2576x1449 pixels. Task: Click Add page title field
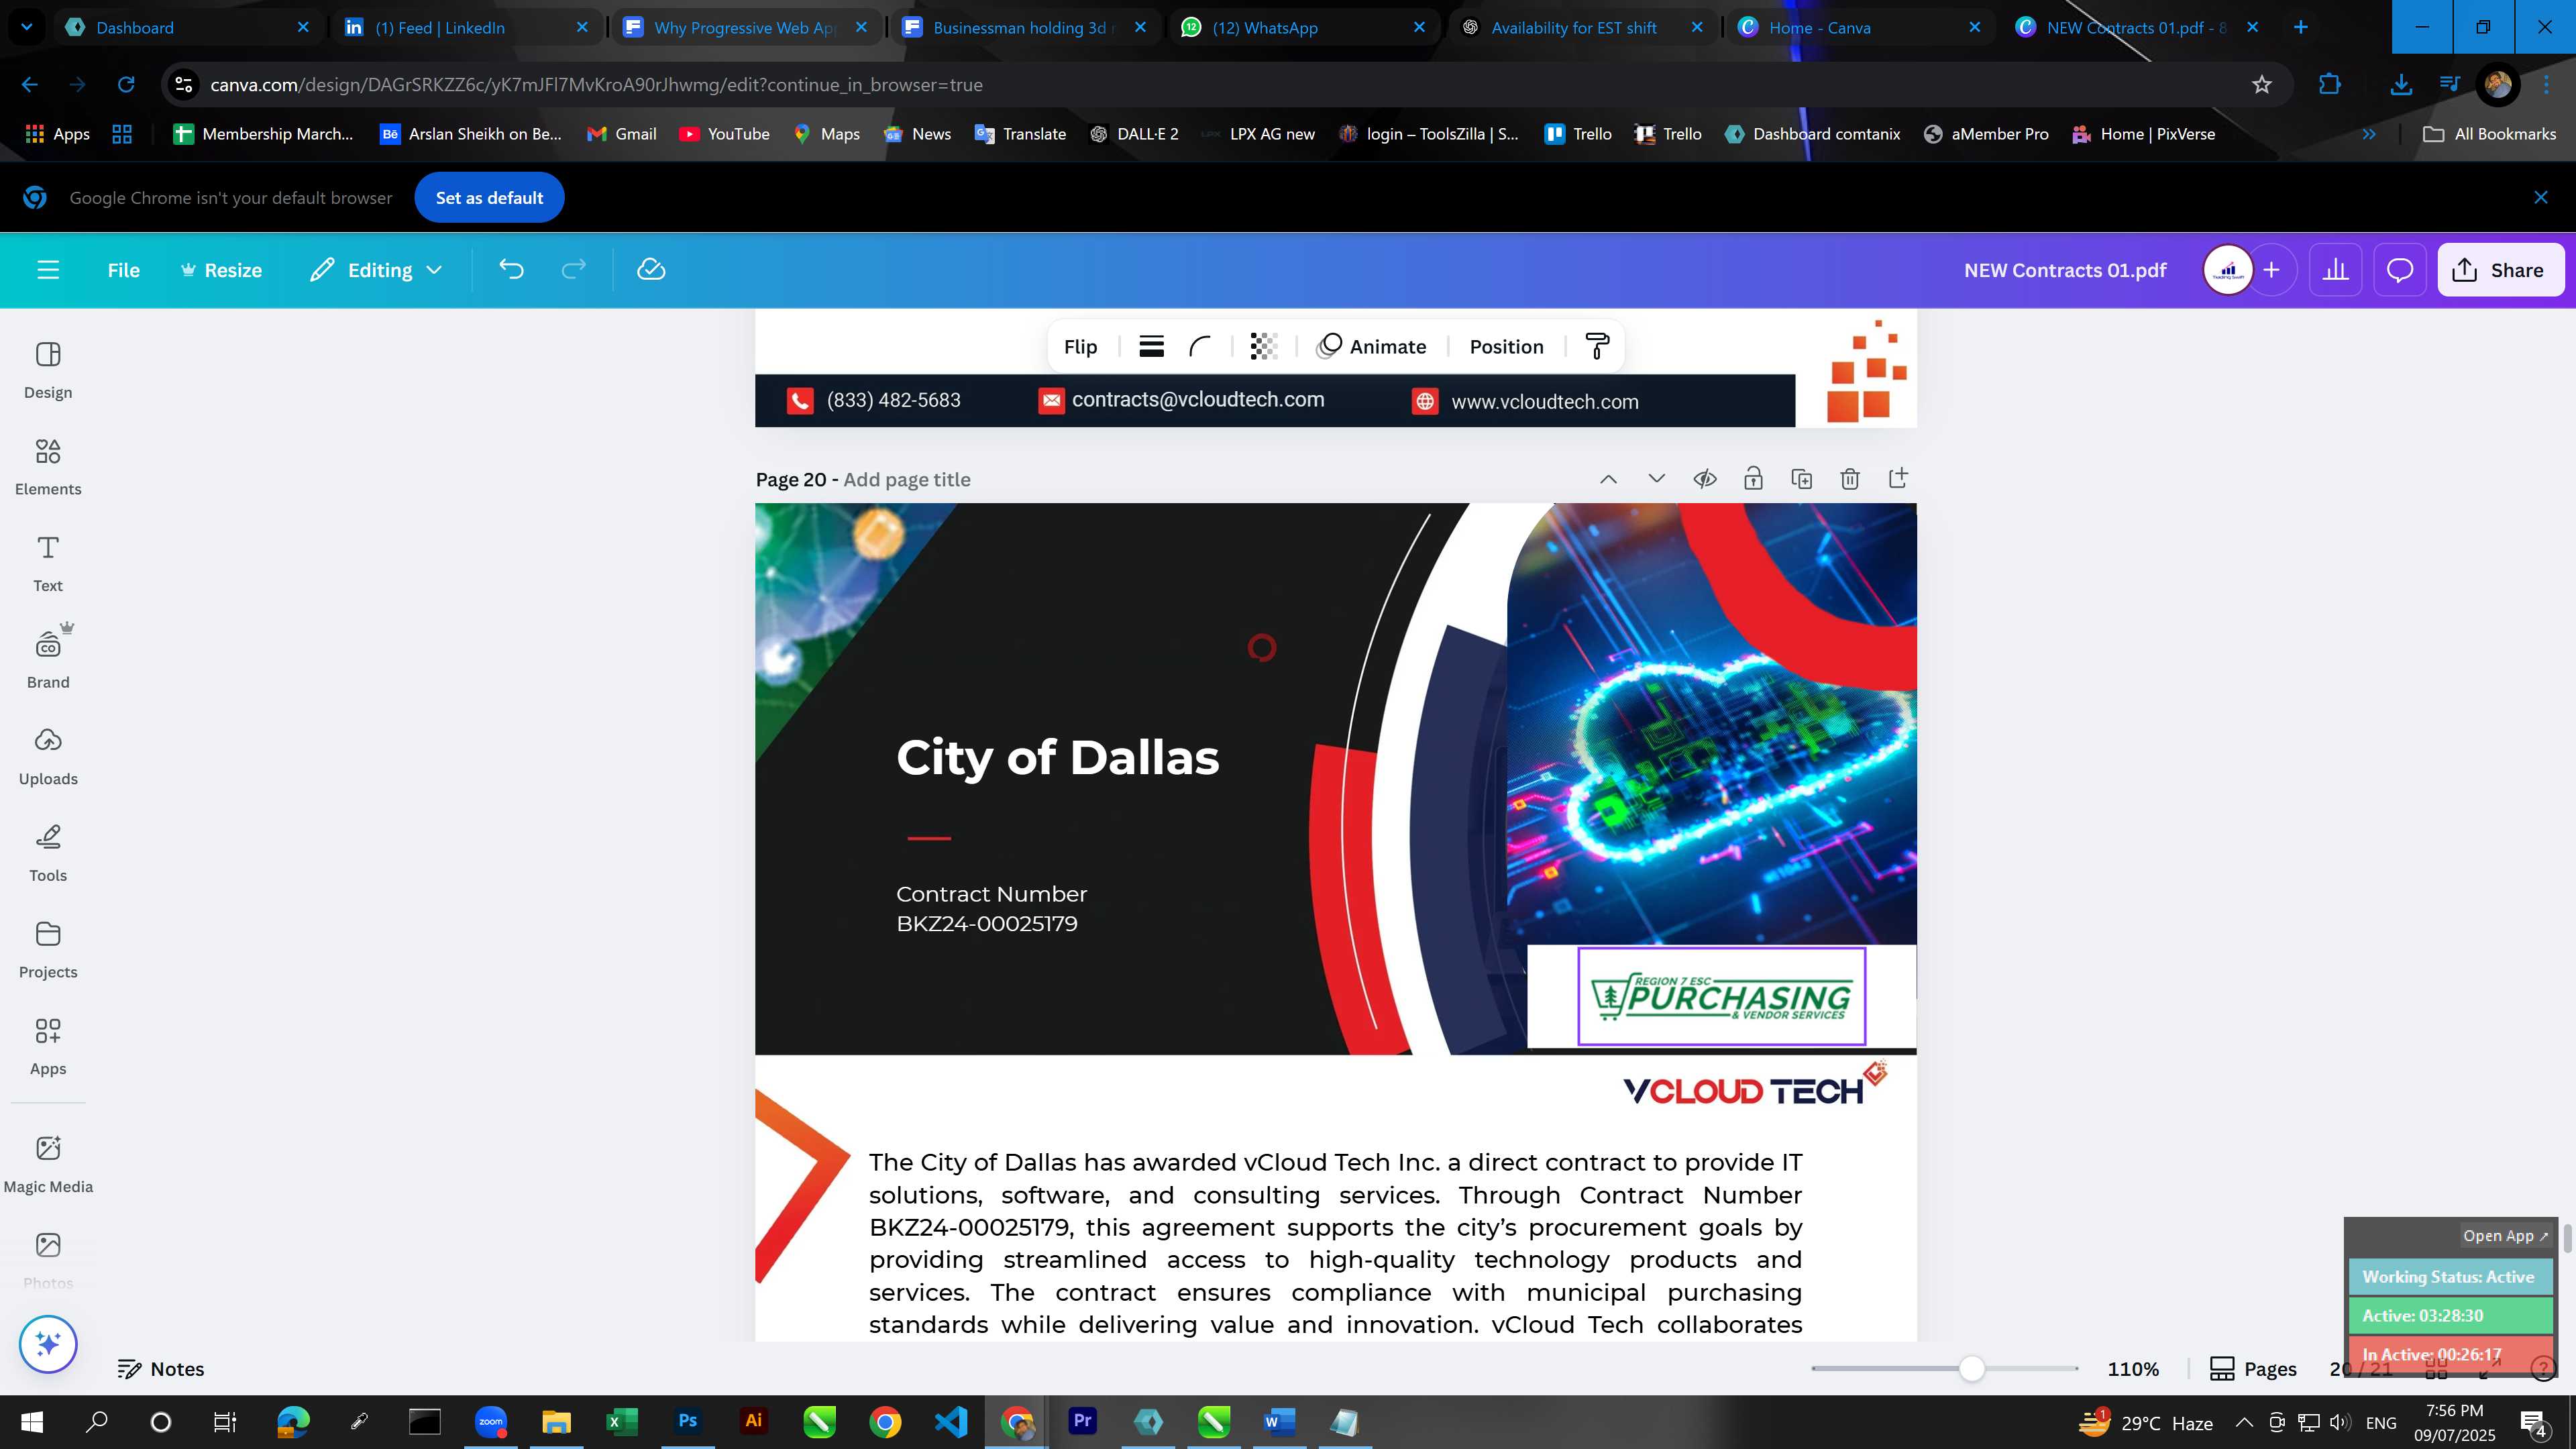point(906,479)
